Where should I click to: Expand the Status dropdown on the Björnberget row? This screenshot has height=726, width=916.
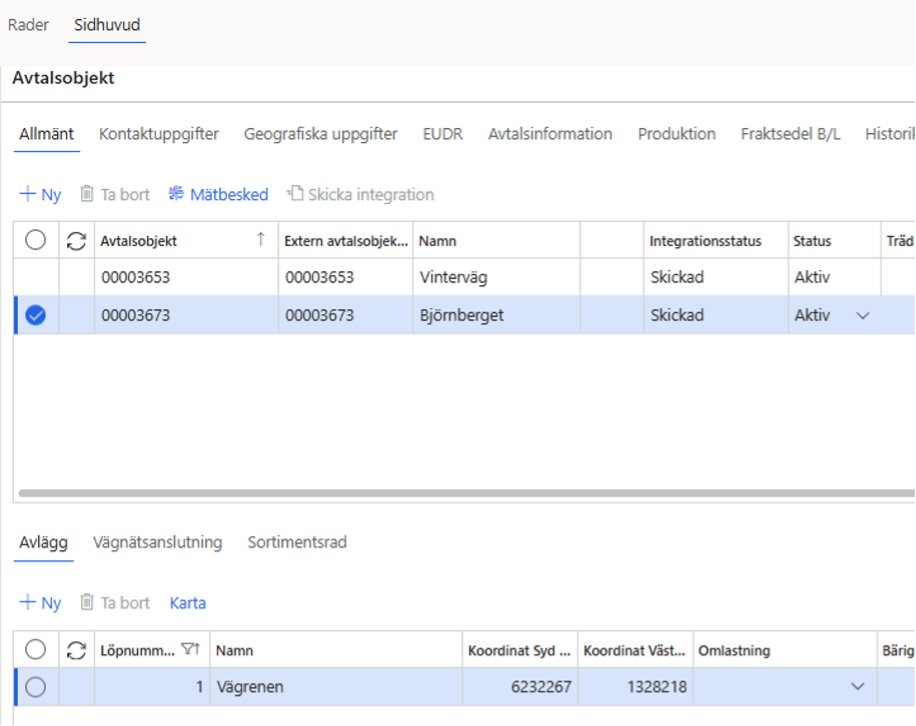point(863,315)
